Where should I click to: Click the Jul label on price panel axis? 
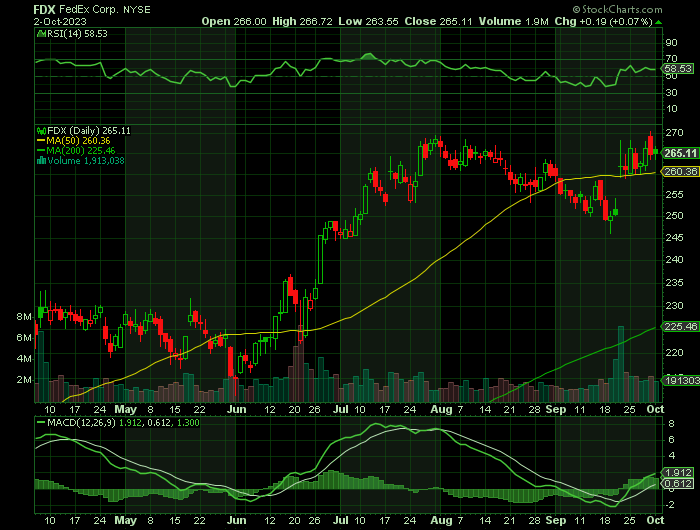point(341,409)
